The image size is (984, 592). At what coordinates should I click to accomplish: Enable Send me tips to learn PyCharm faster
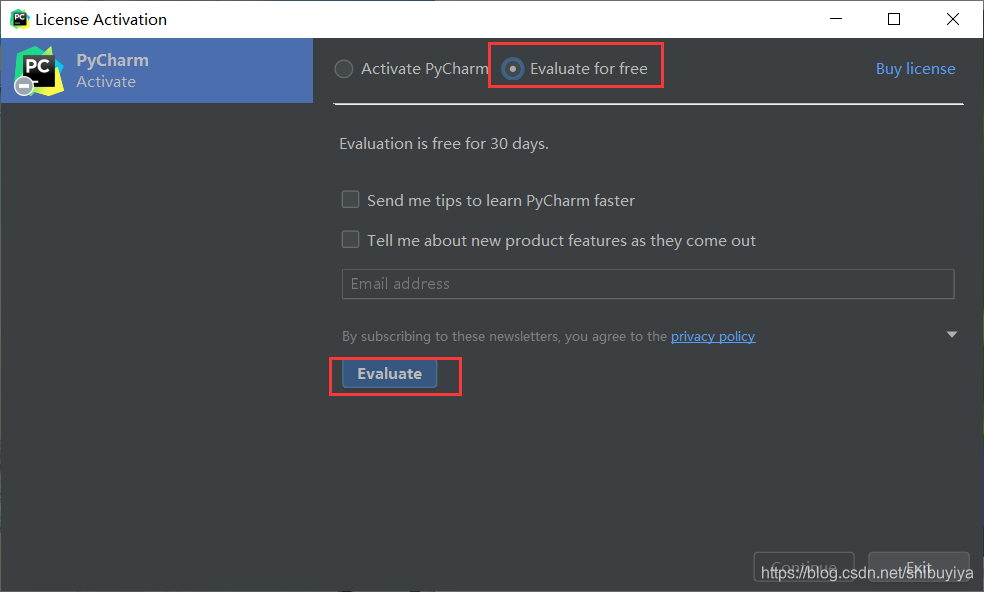pyautogui.click(x=350, y=200)
